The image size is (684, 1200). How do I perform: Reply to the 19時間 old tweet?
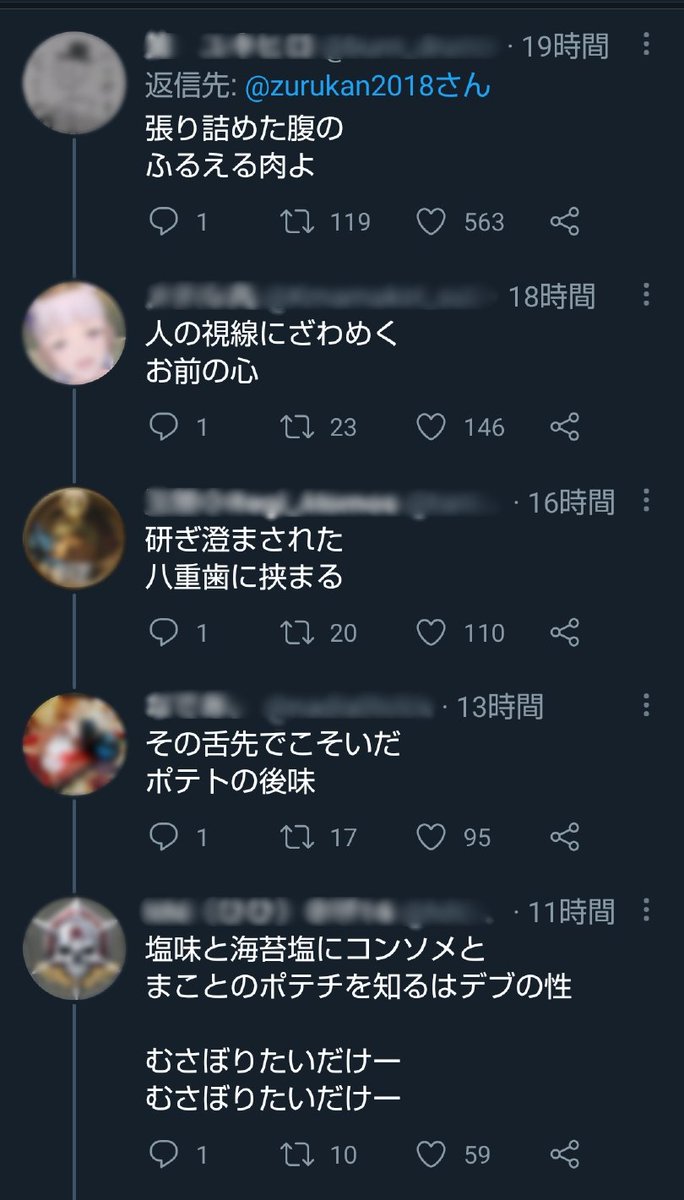point(162,222)
